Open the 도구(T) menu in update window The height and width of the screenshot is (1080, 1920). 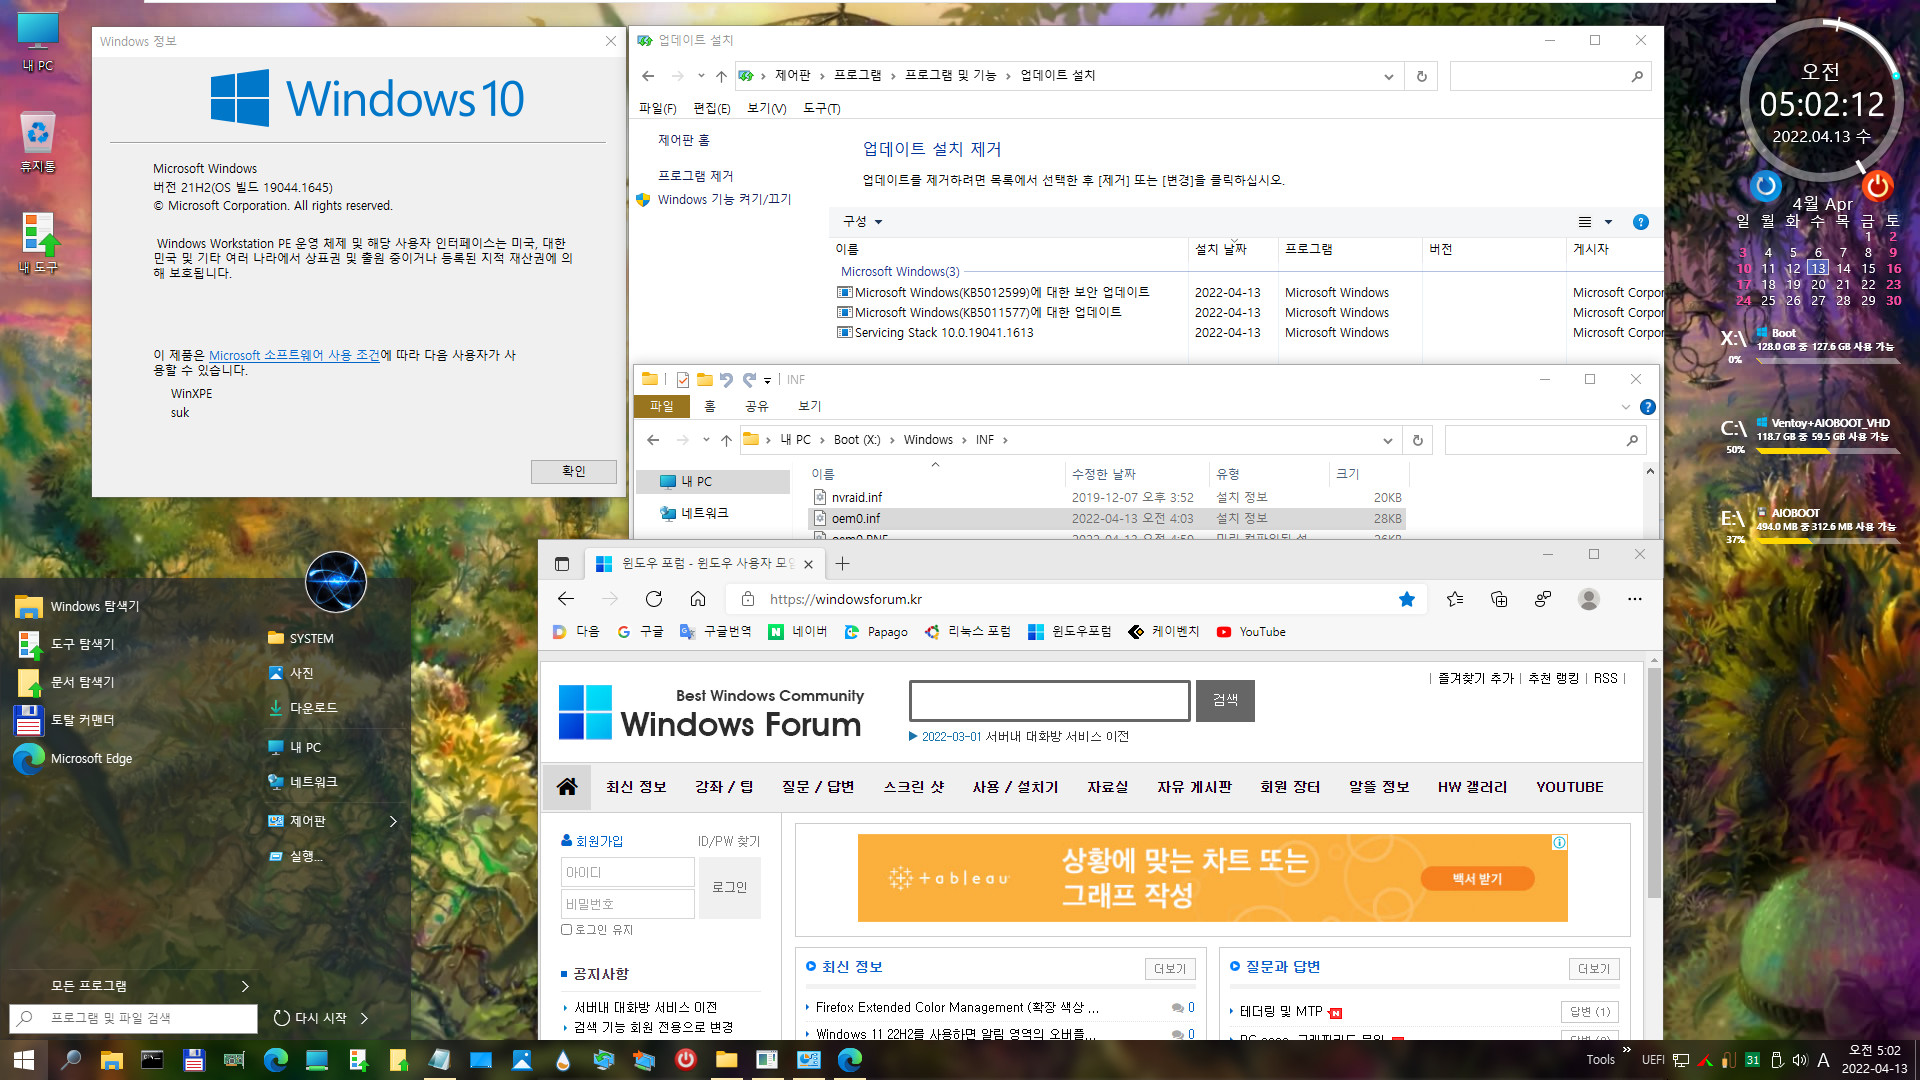pos(822,108)
